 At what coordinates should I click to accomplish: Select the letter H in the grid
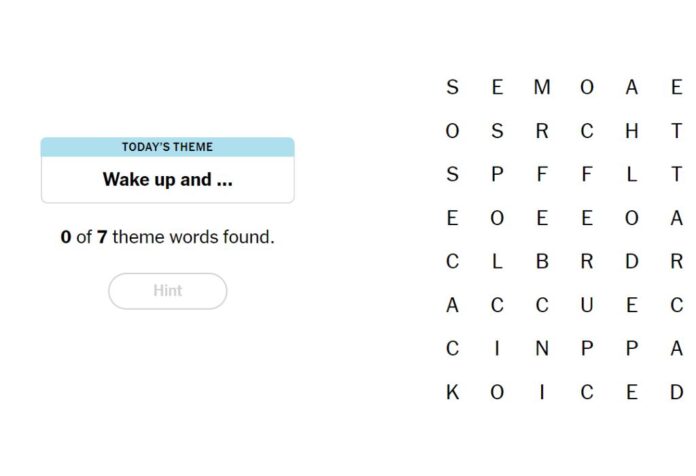632,131
